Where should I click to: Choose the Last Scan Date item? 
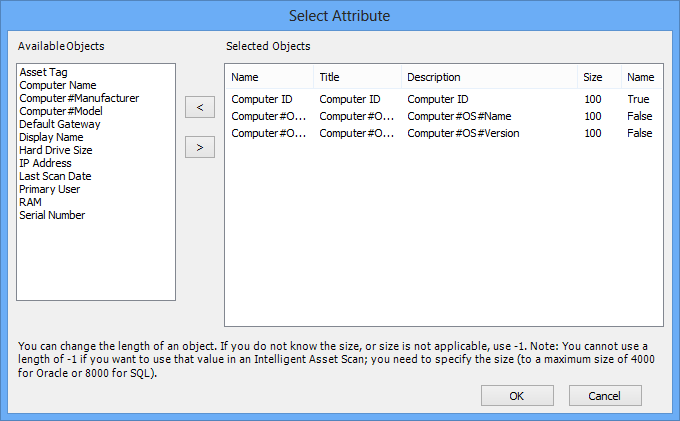click(55, 176)
